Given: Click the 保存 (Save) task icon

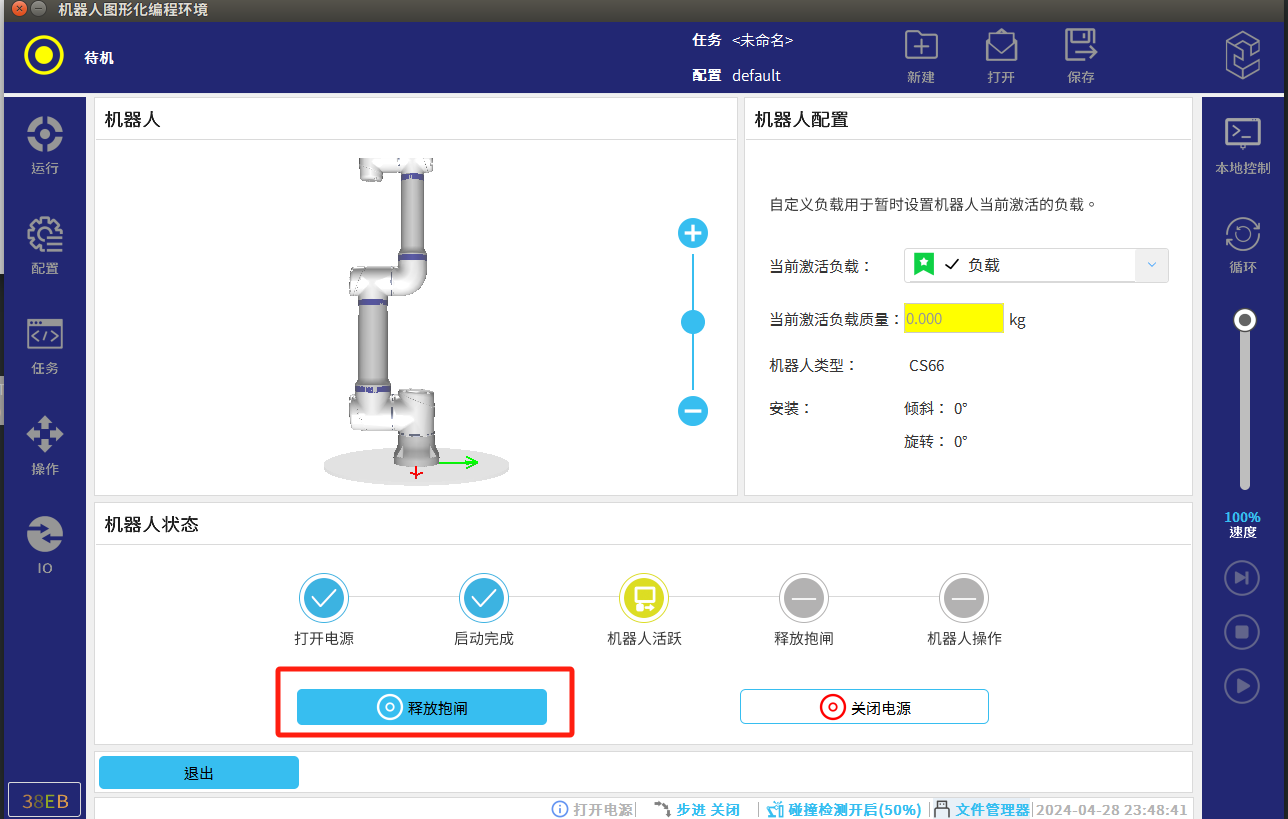Looking at the screenshot, I should coord(1080,55).
